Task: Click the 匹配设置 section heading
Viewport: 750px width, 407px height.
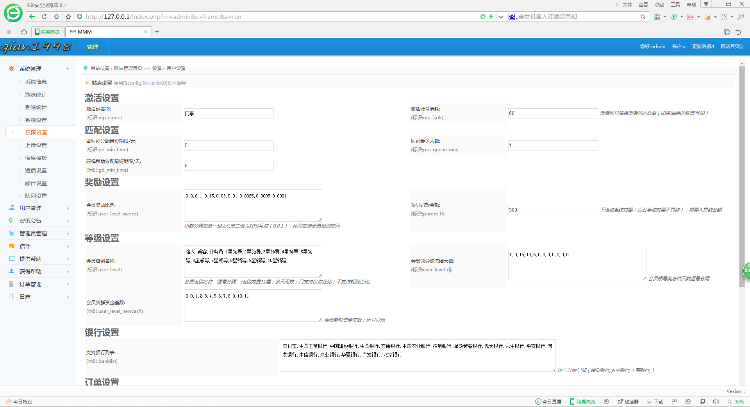Action: (x=102, y=130)
